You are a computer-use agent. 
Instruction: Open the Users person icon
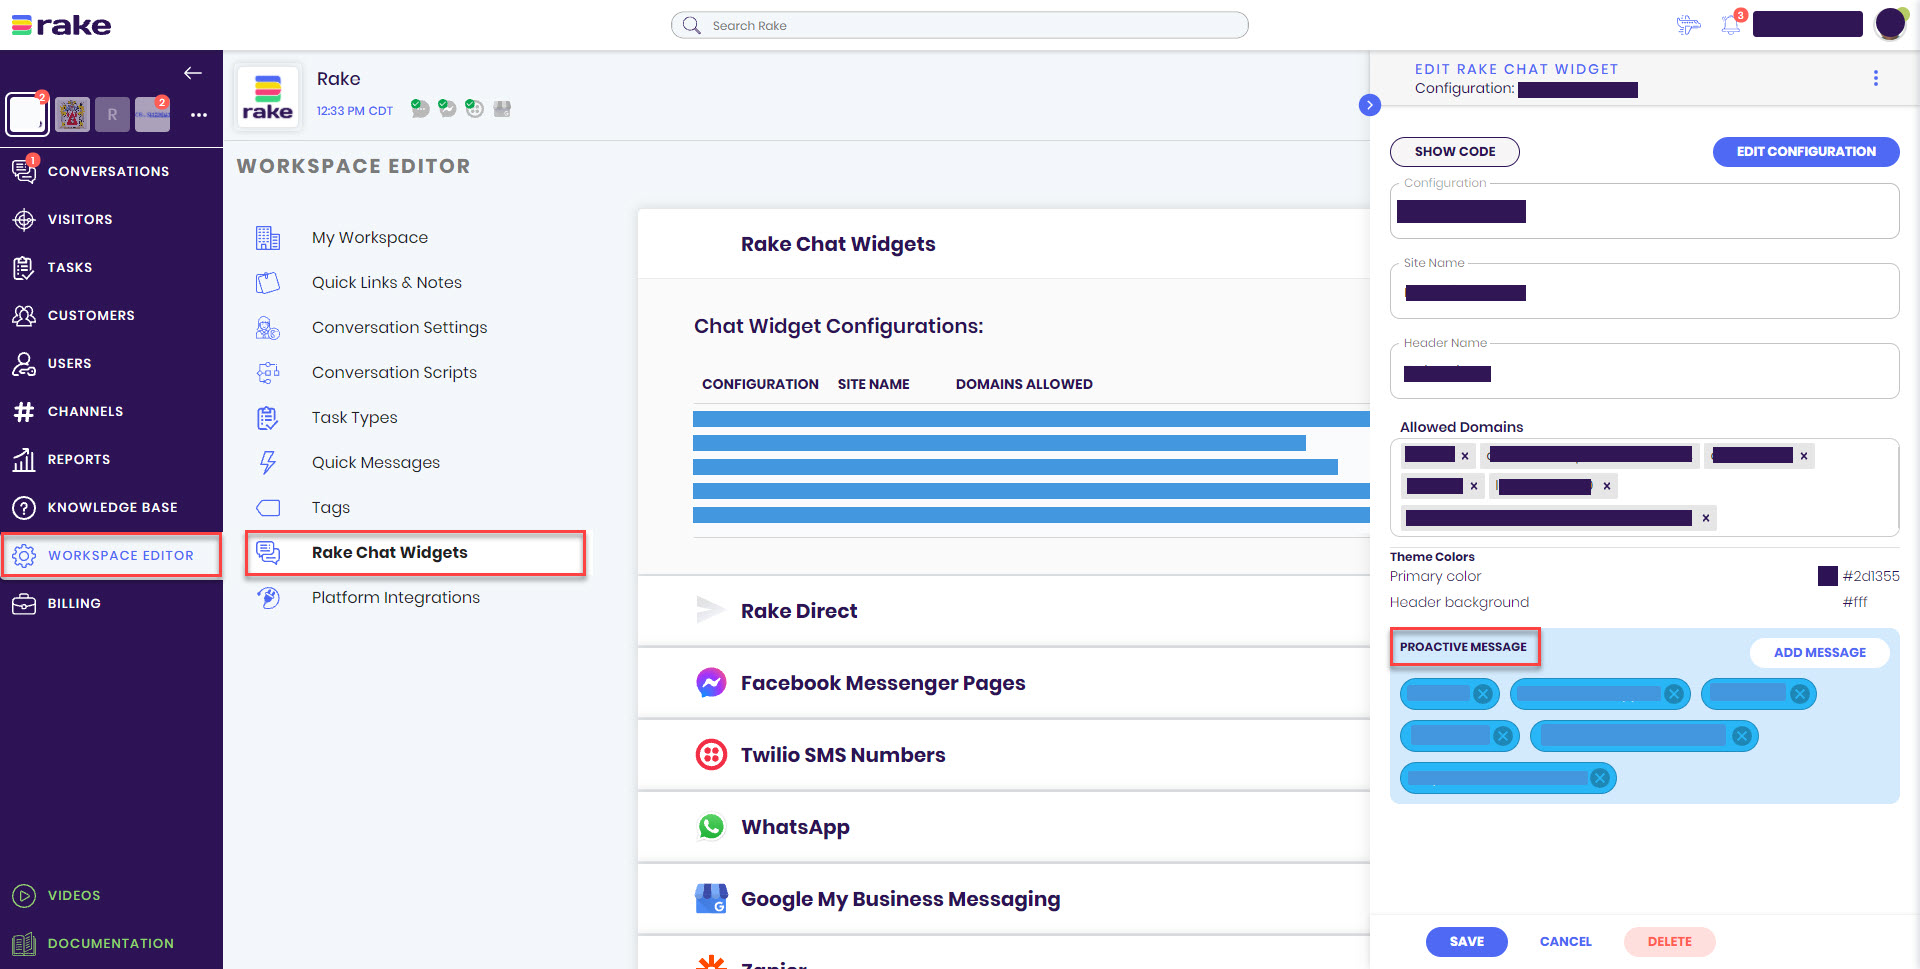coord(24,363)
